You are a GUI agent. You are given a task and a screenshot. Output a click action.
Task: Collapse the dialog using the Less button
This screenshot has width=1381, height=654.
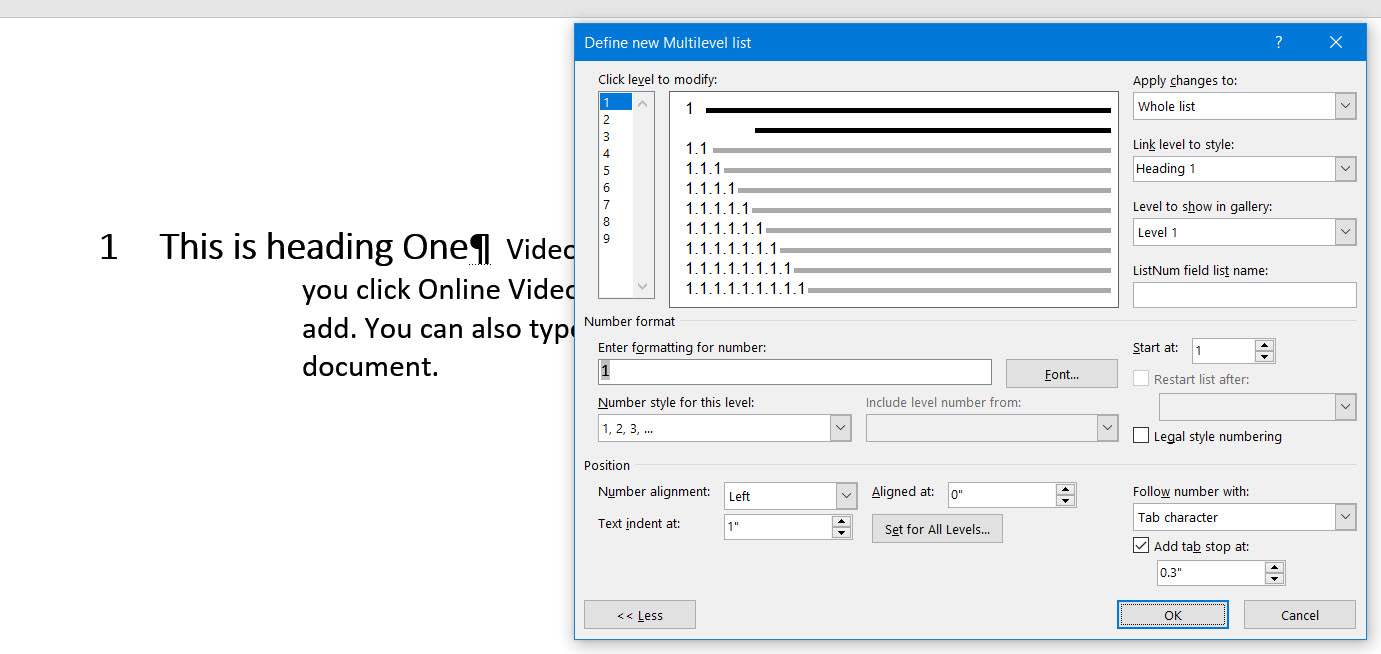639,614
